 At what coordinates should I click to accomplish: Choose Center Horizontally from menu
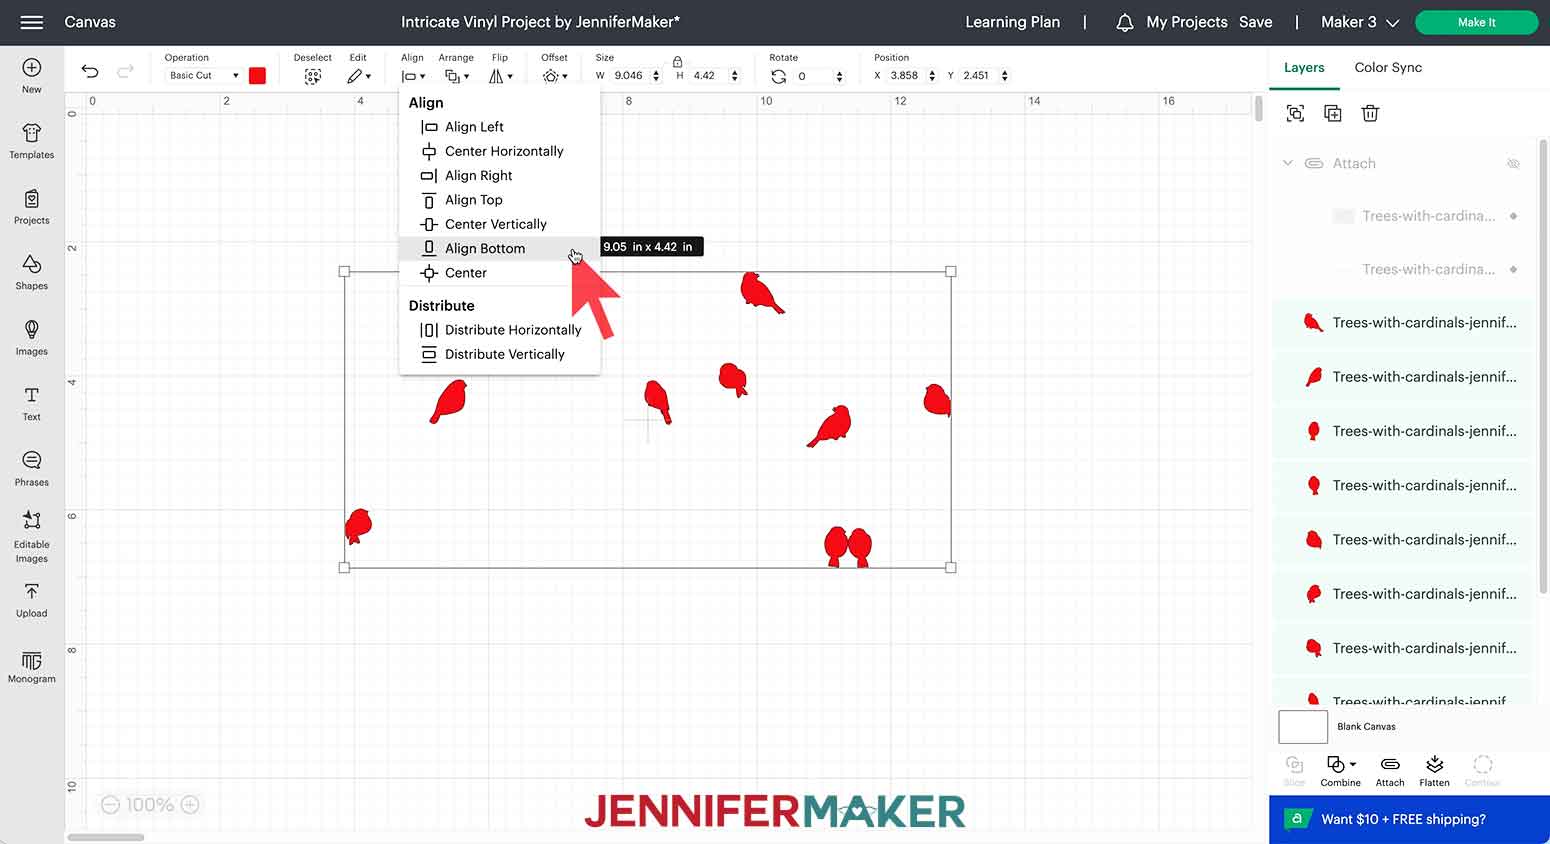pos(499,151)
